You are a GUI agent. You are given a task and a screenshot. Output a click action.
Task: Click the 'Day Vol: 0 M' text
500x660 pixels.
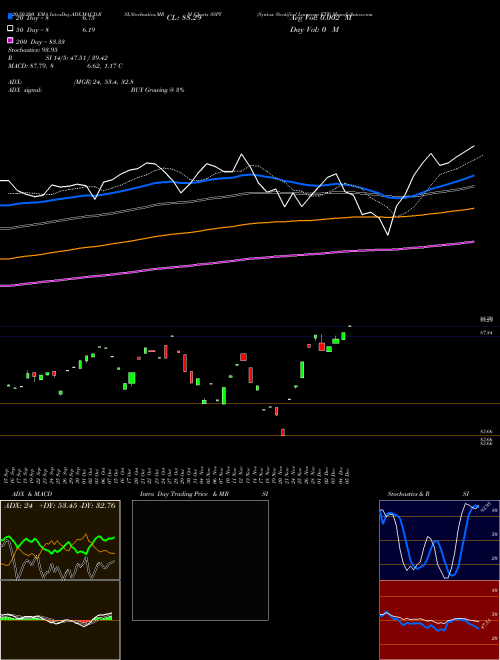(x=314, y=30)
